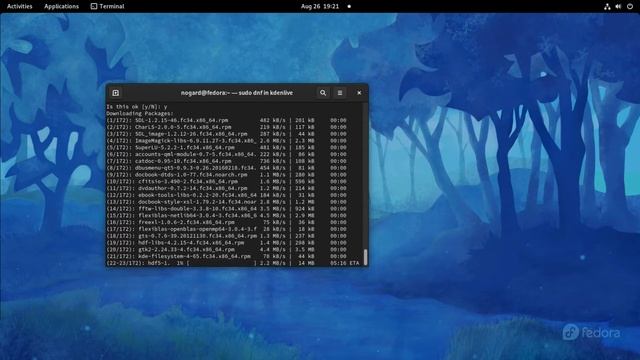Click the CharLS-2.0.0-5 package line
640x360 pixels.
click(227, 127)
